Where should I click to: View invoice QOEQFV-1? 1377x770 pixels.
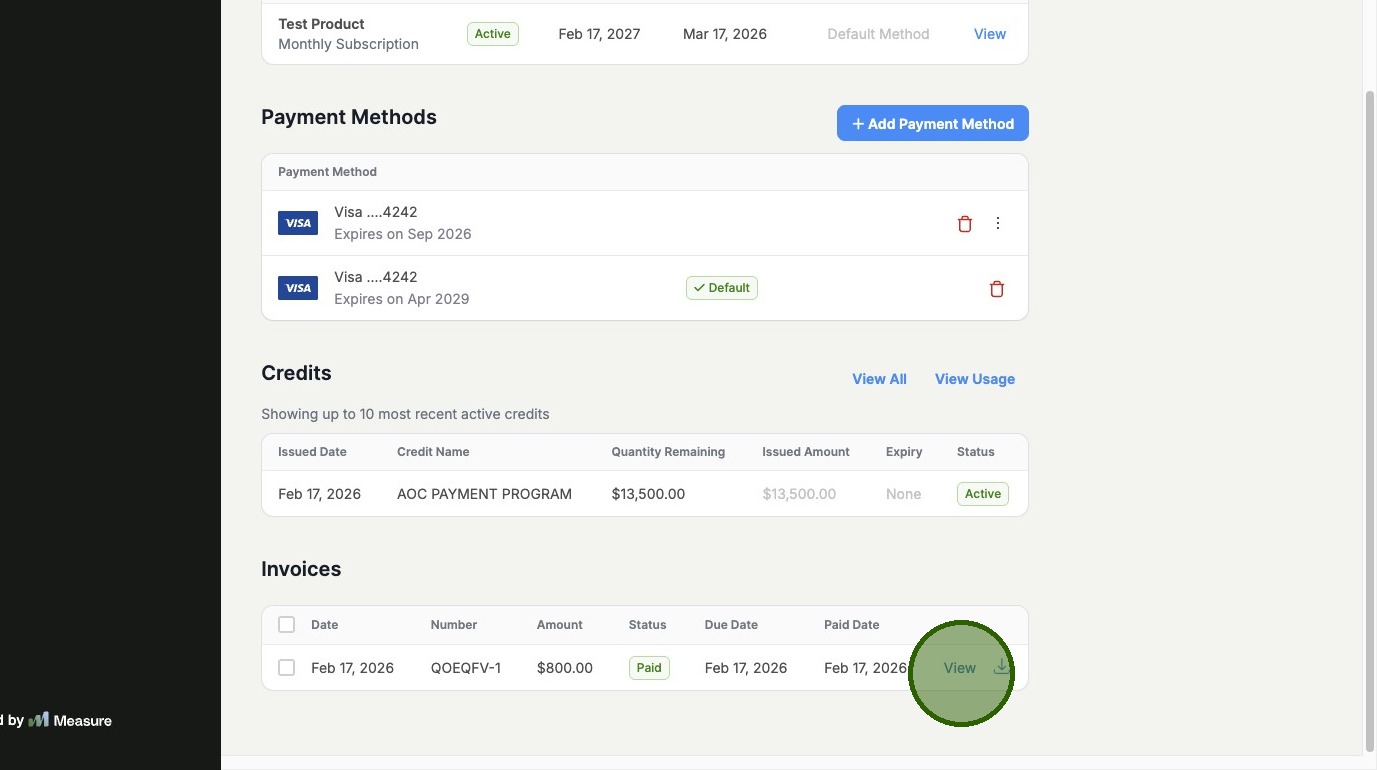(959, 668)
